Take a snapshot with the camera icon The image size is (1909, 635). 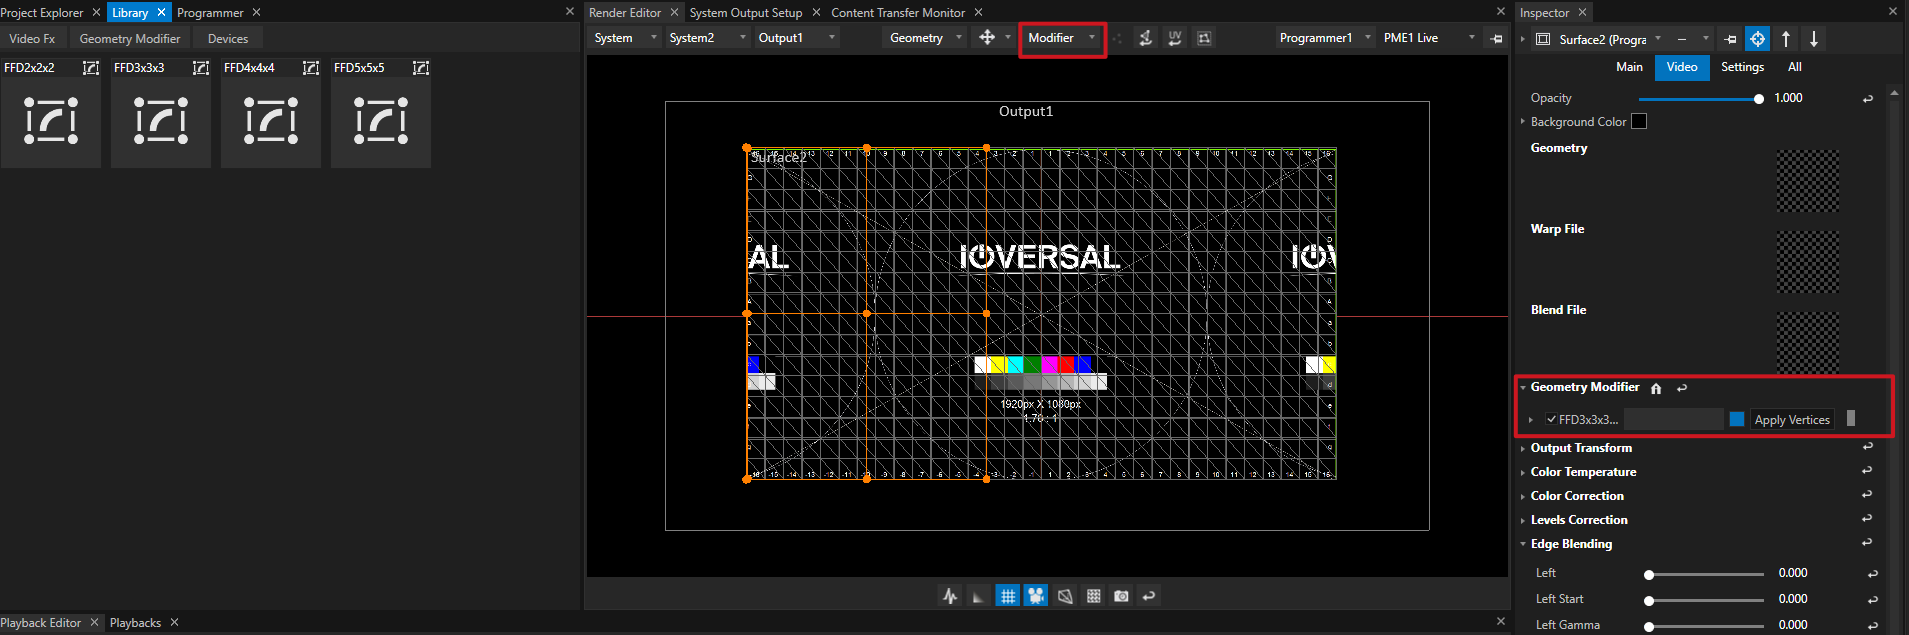click(x=1121, y=596)
